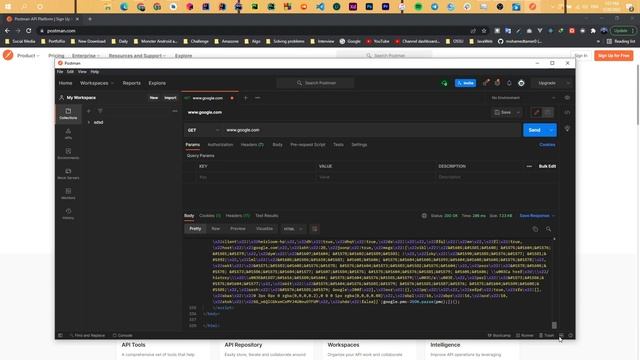Toggle line wrap icon in response toolbar
Viewport: 640px width, 360px height.
tap(314, 229)
